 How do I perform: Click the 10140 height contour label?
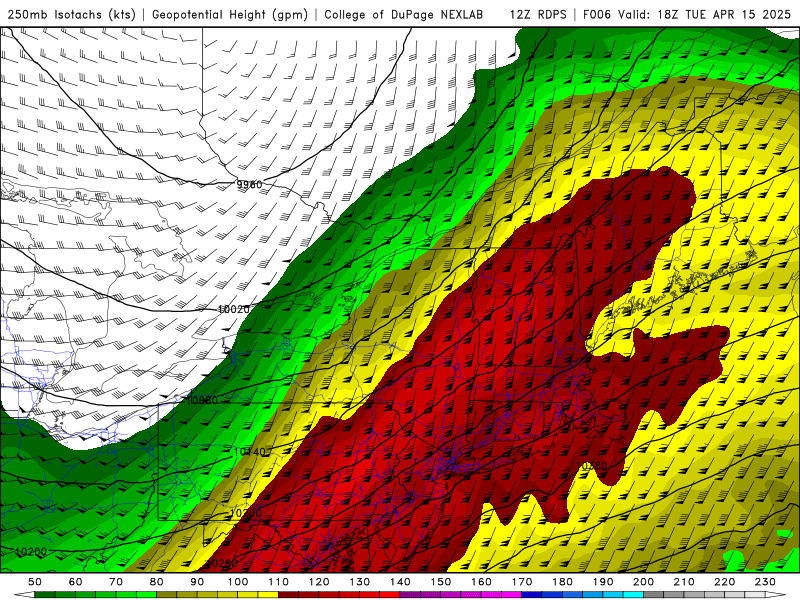tap(250, 452)
